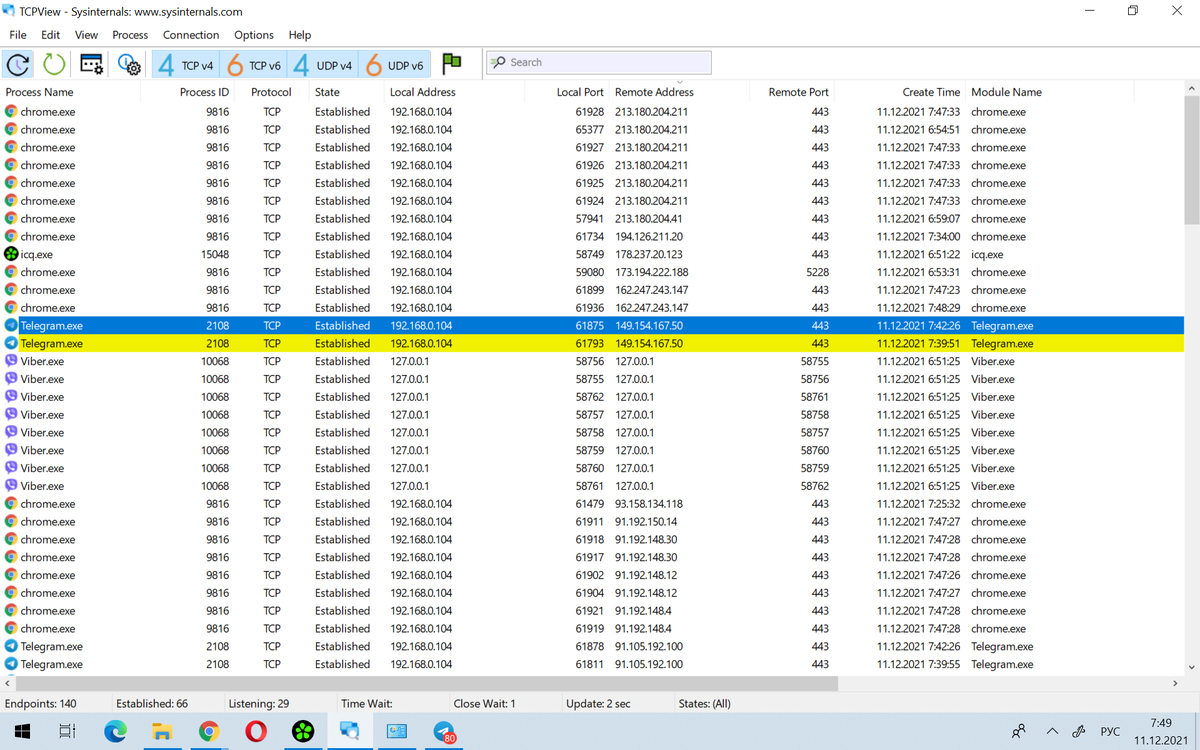Image resolution: width=1200 pixels, height=750 pixels.
Task: Open the Edit menu
Action: 51,35
